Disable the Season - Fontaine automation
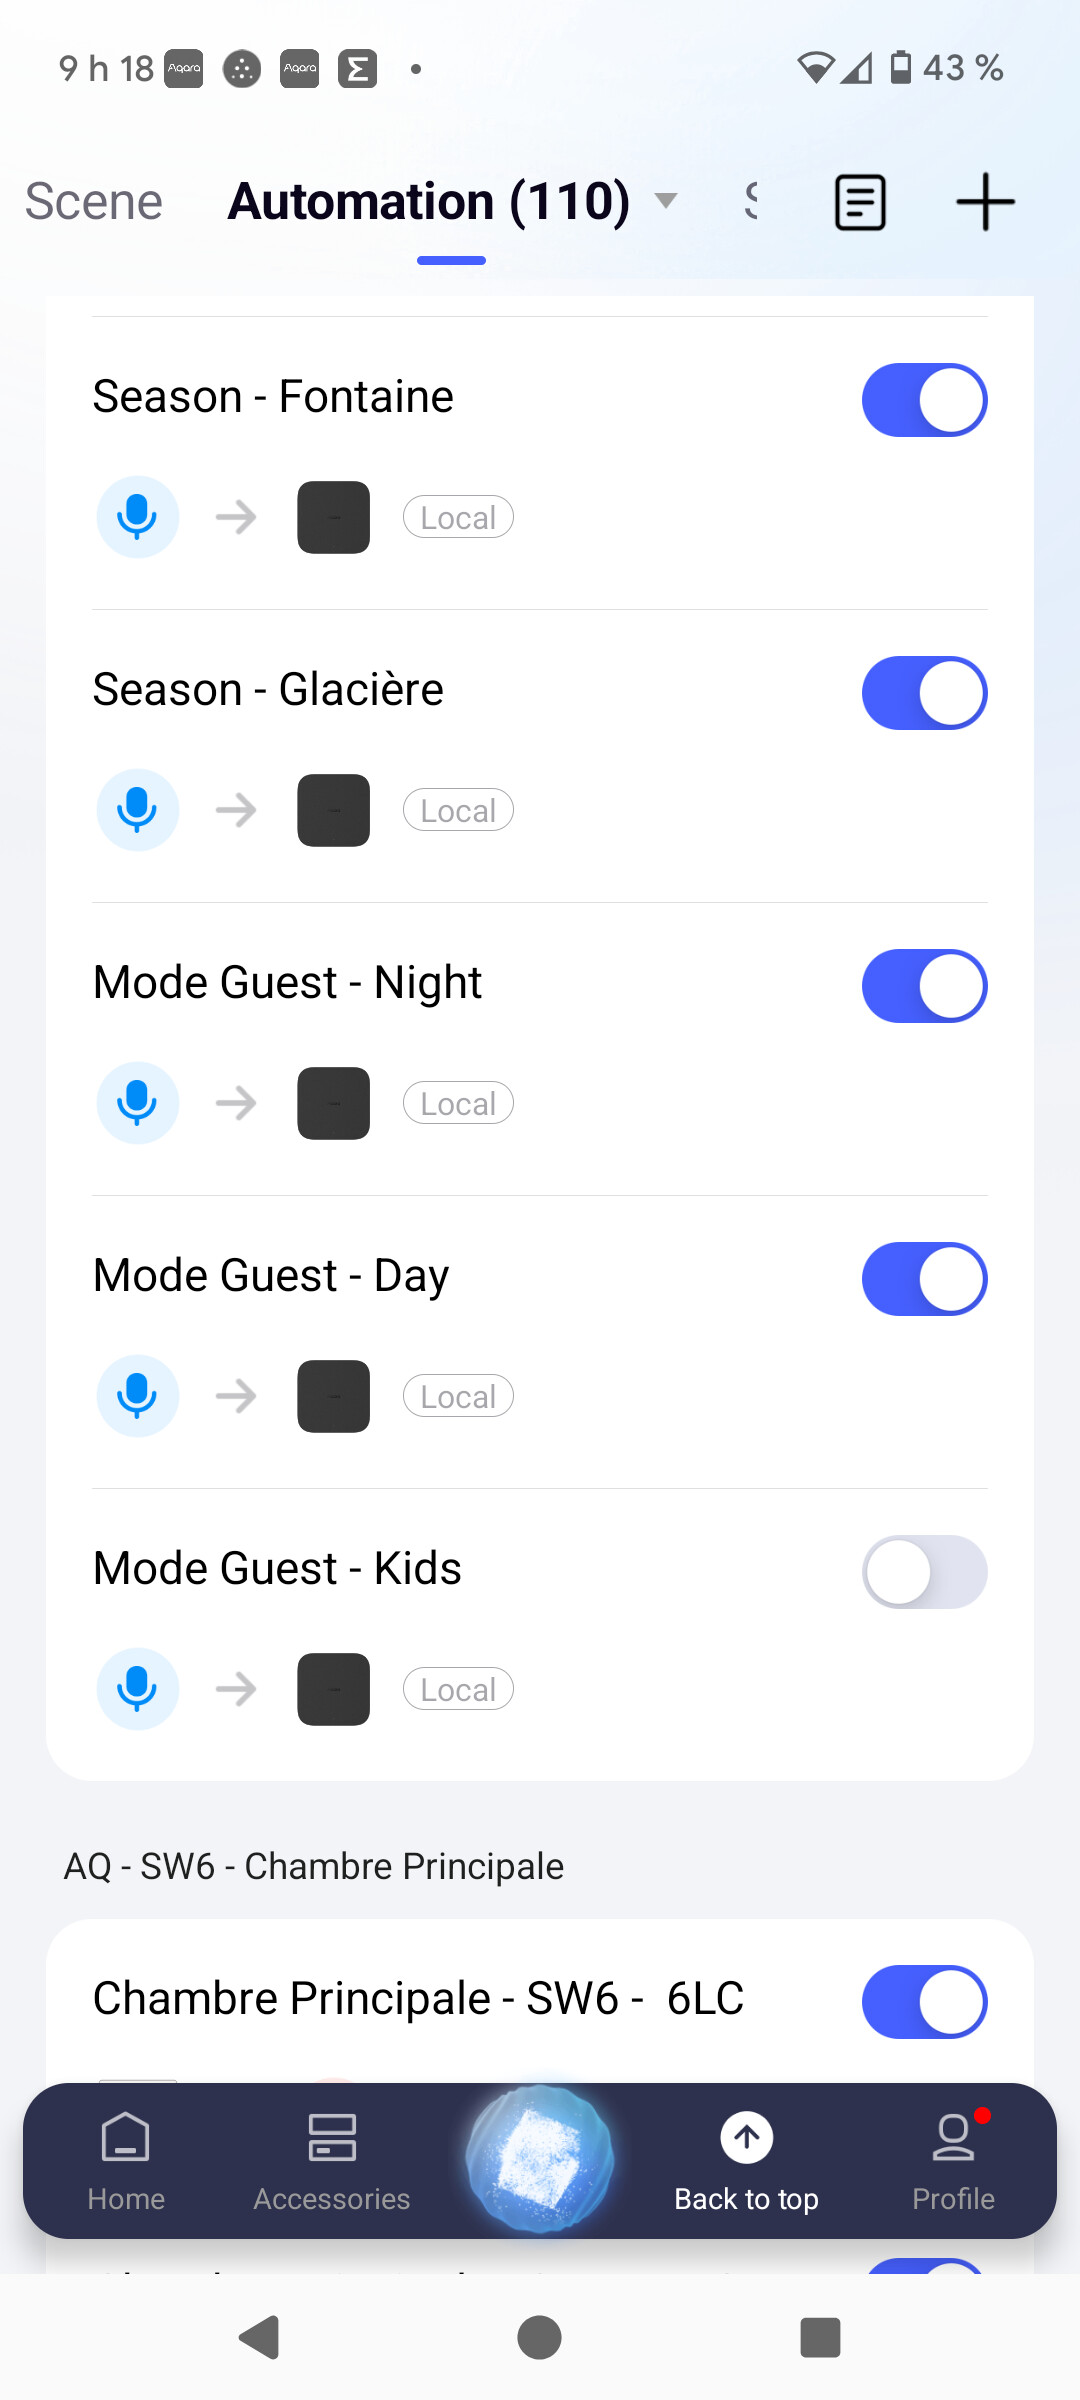The width and height of the screenshot is (1080, 2400). [924, 400]
